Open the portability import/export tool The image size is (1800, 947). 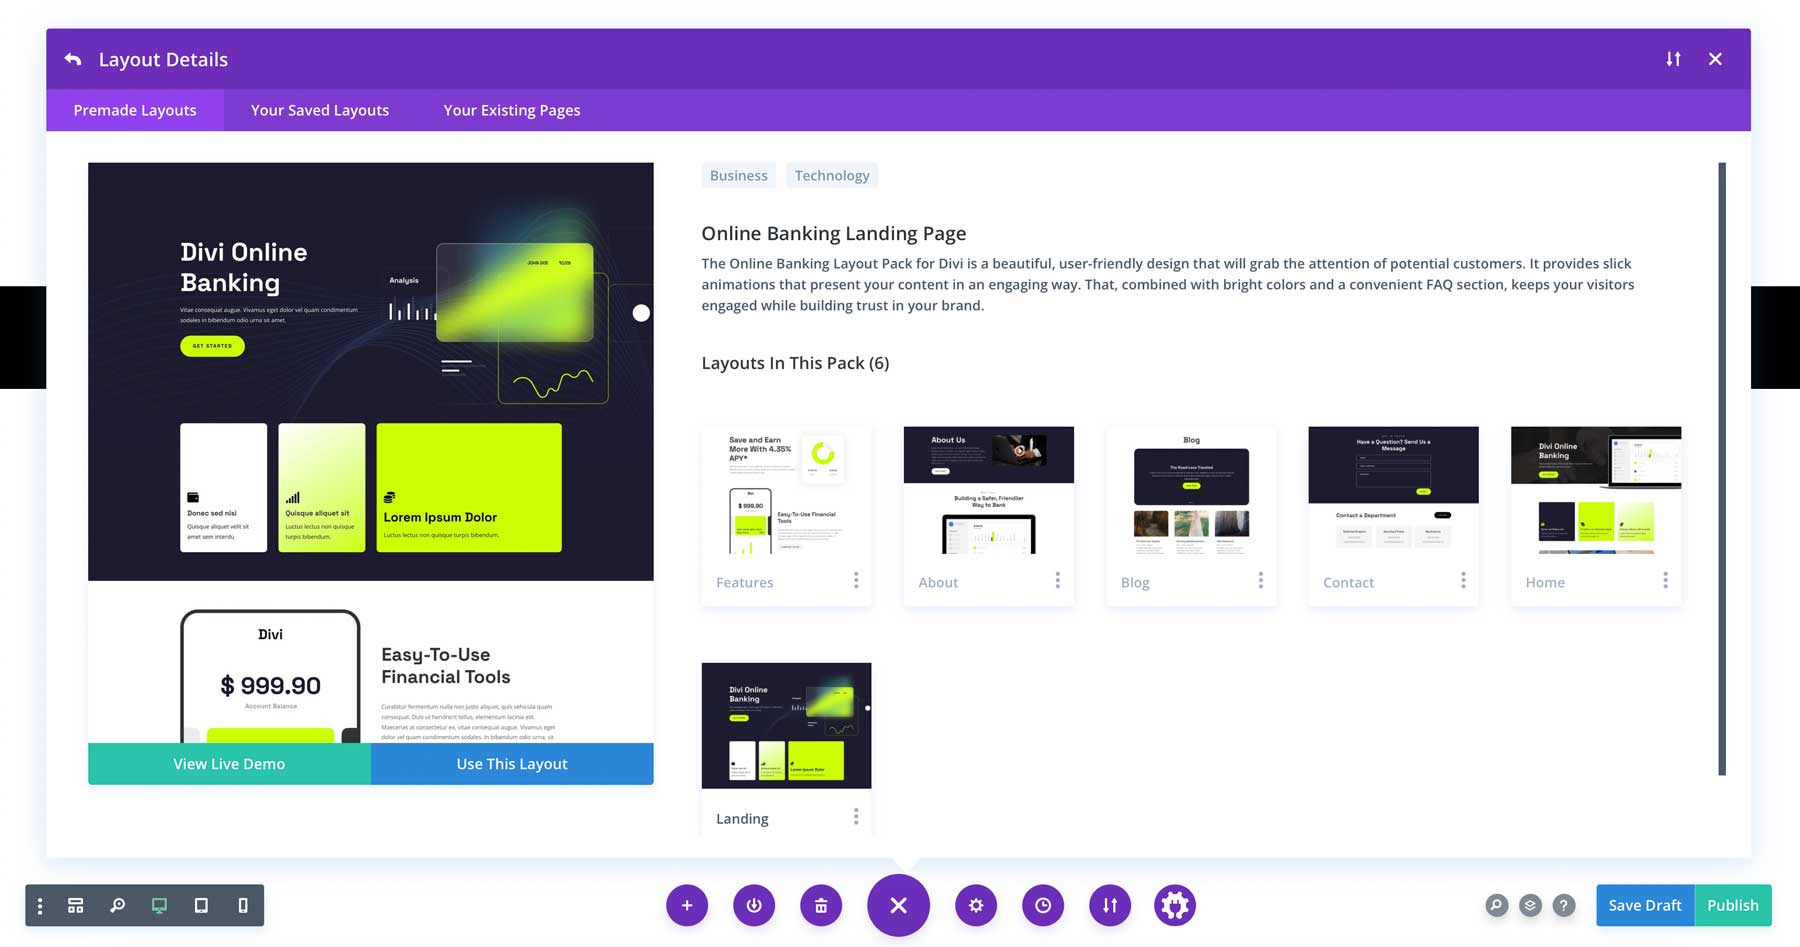point(1110,905)
